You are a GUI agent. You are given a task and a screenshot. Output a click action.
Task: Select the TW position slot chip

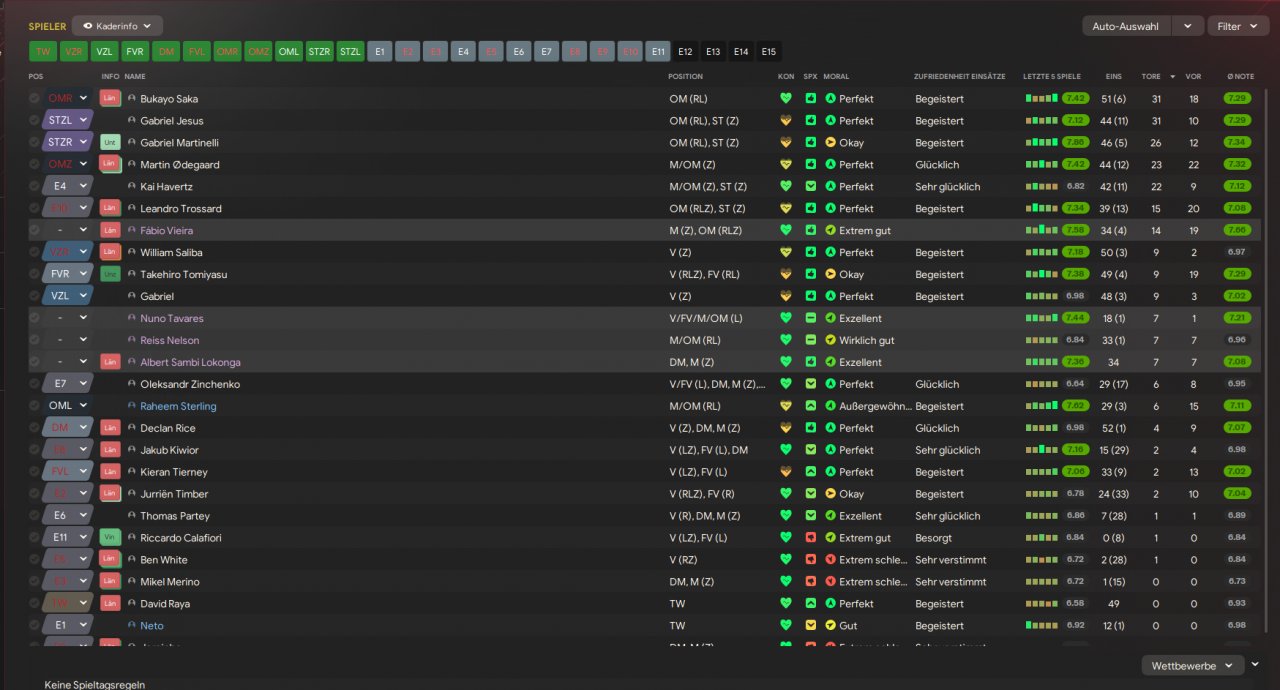coord(43,51)
